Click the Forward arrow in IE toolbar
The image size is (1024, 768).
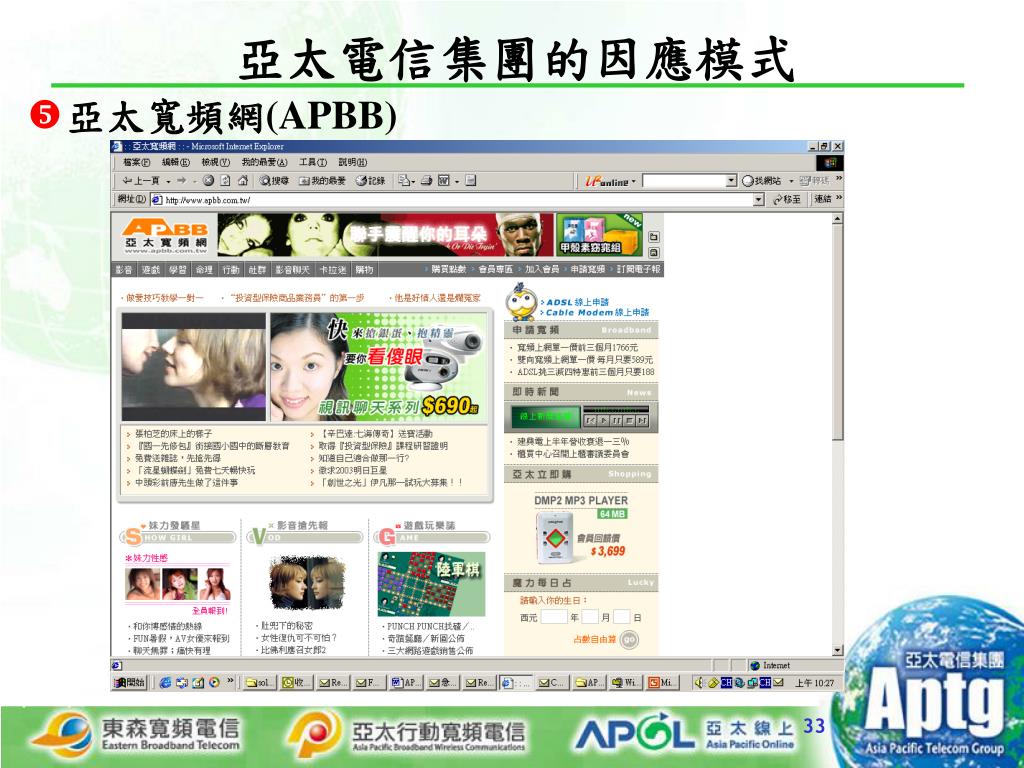coord(182,181)
